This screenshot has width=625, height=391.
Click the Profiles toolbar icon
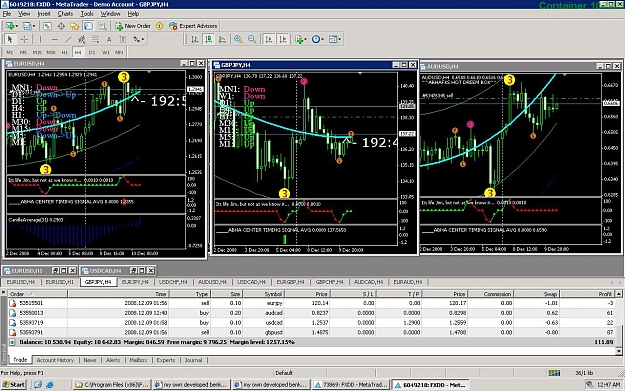click(x=27, y=26)
